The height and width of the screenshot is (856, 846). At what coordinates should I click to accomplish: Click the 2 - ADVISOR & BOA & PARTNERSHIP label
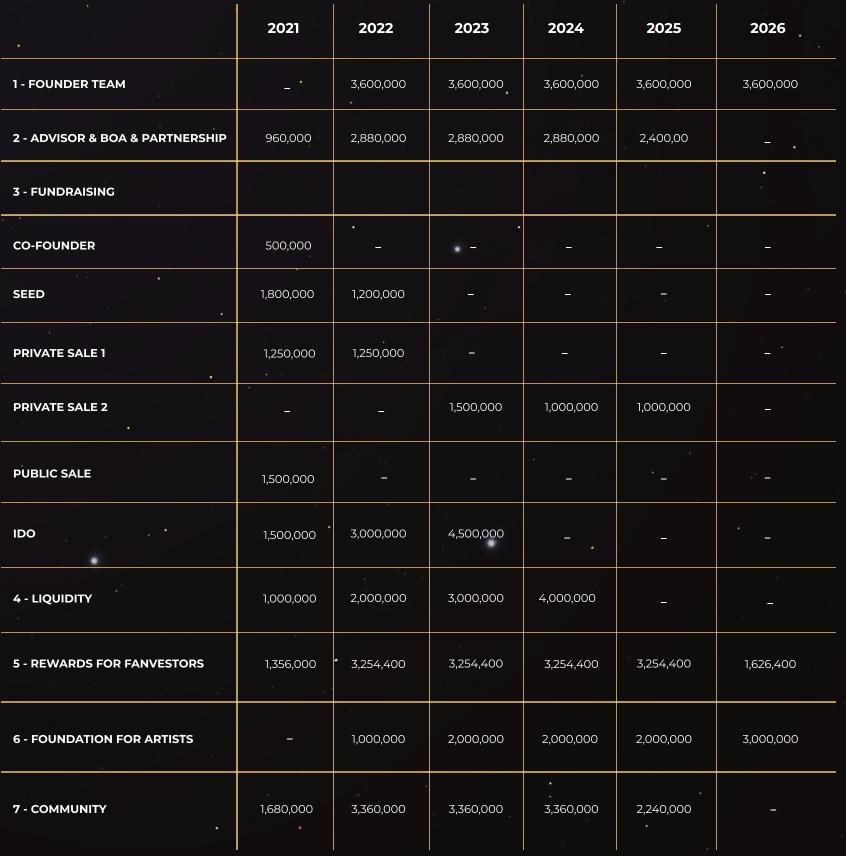pos(120,138)
